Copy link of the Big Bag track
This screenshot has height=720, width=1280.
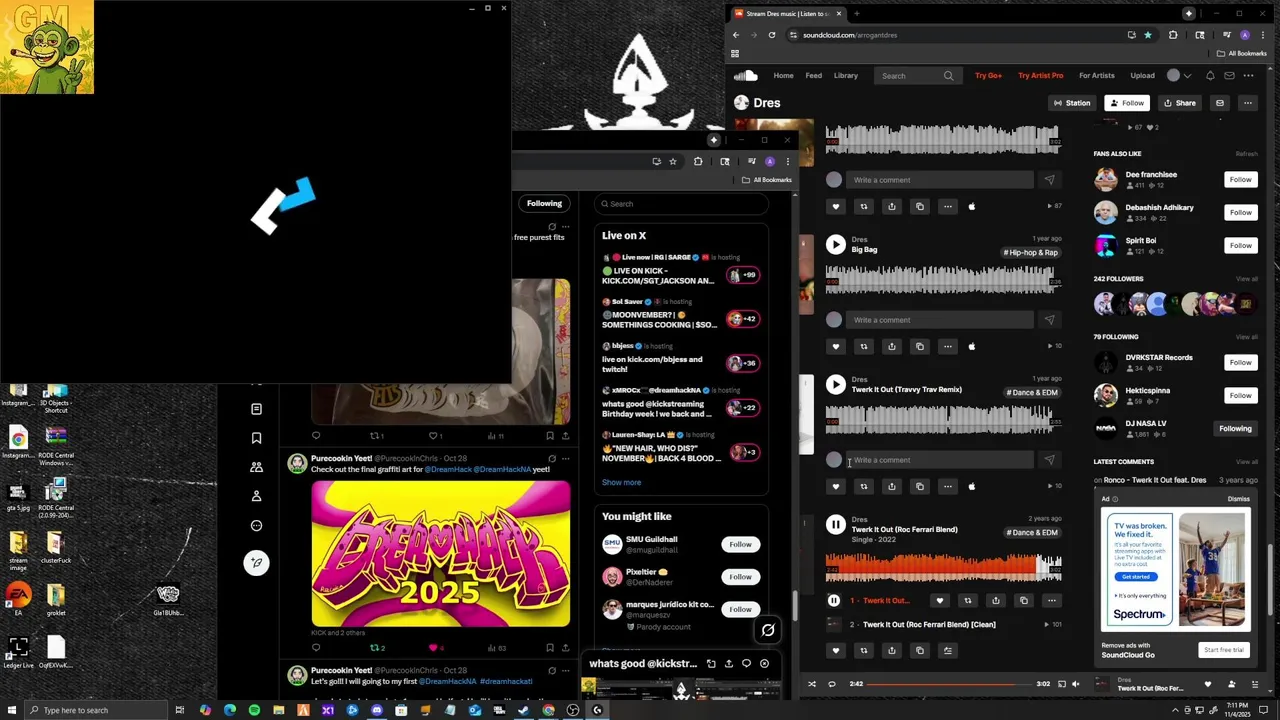[x=920, y=346]
